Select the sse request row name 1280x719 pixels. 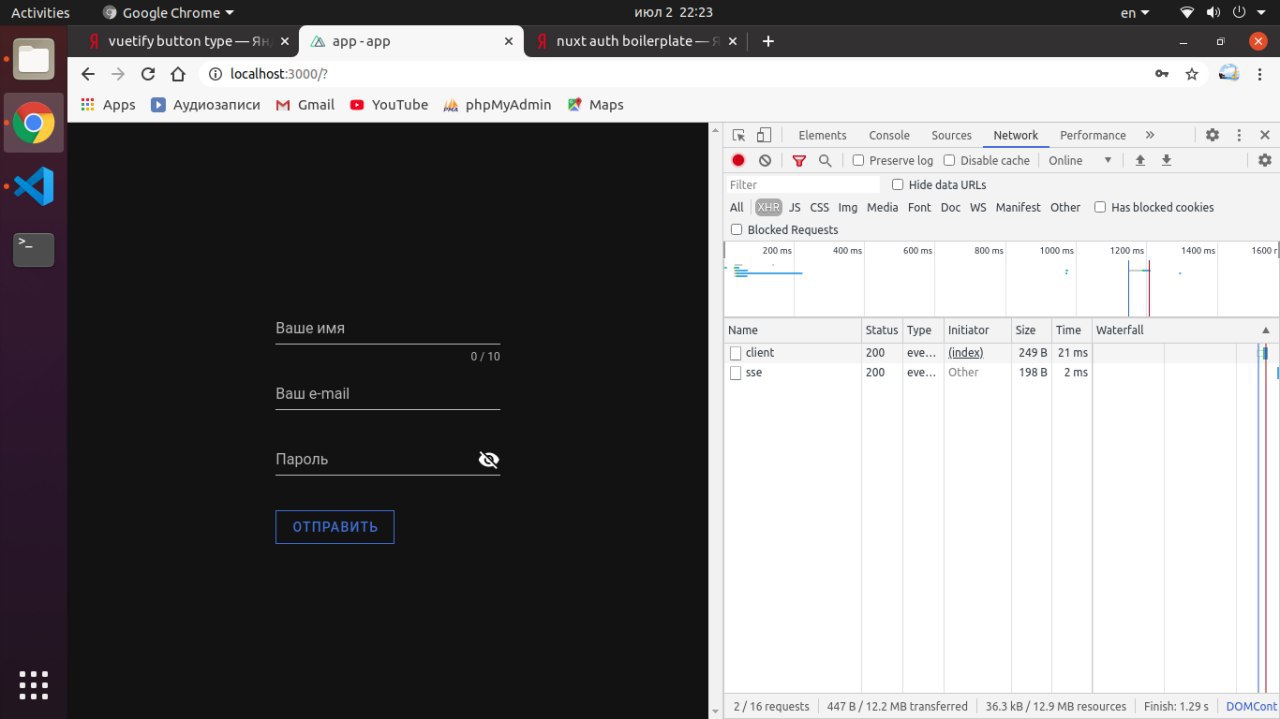[754, 372]
